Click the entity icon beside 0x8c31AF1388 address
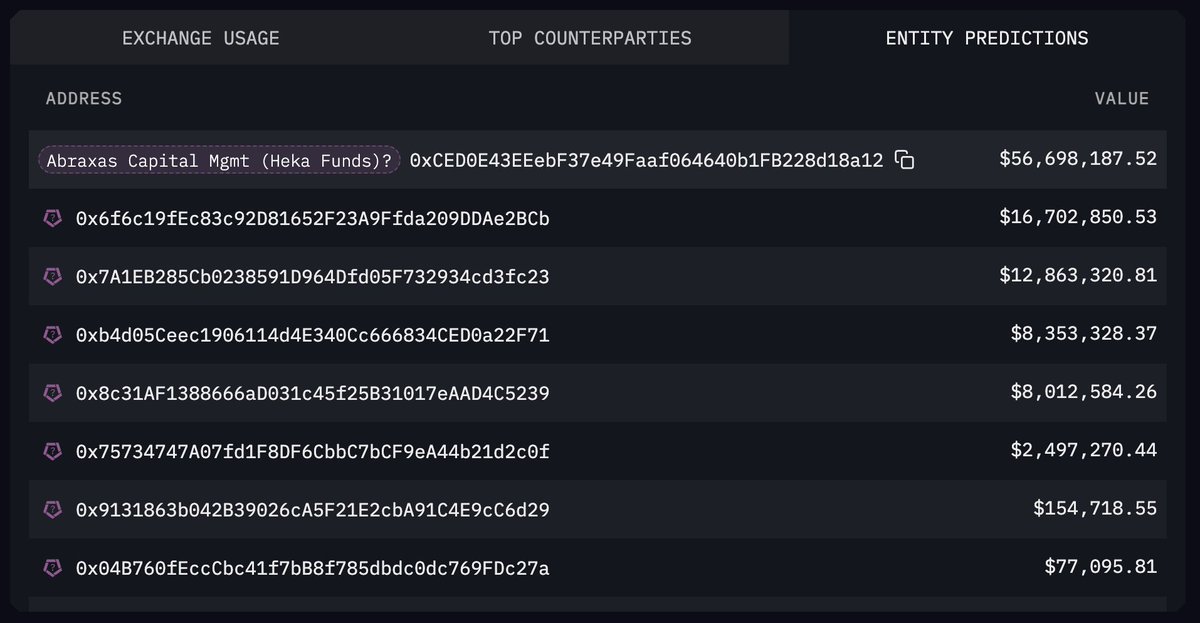Screen dimensions: 1200x623 [52, 393]
